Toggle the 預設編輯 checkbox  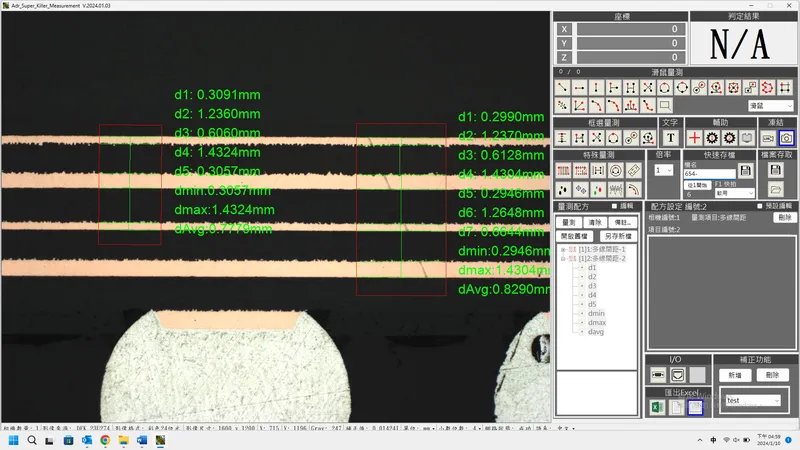[x=760, y=206]
